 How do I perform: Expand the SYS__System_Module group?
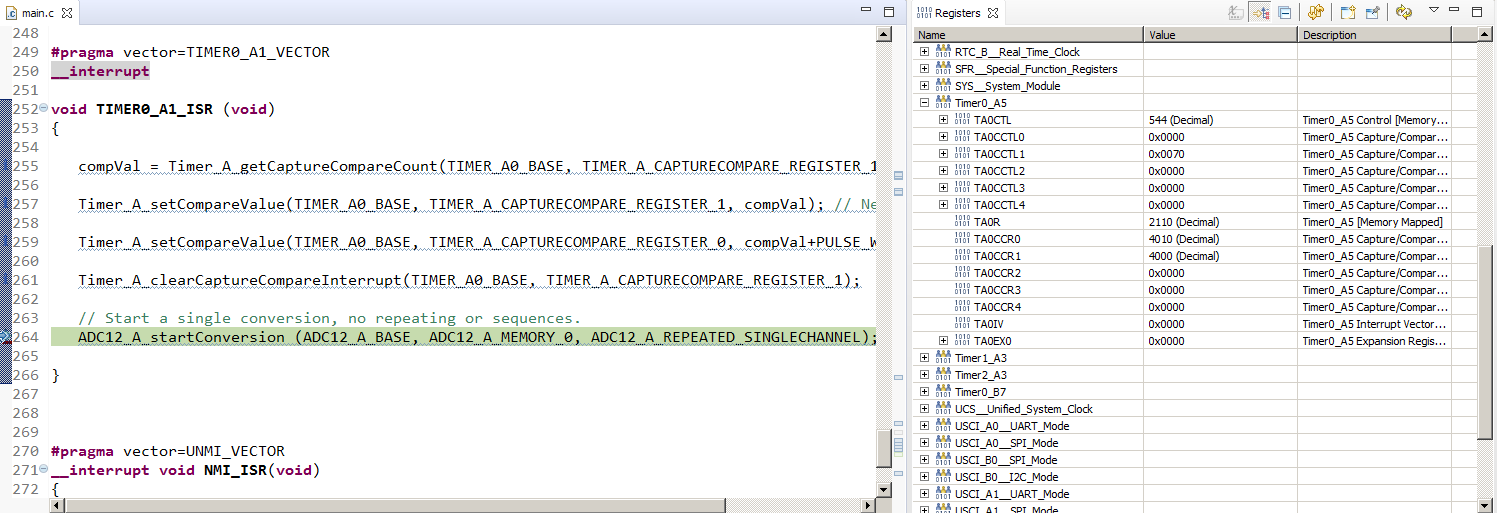pyautogui.click(x=925, y=86)
